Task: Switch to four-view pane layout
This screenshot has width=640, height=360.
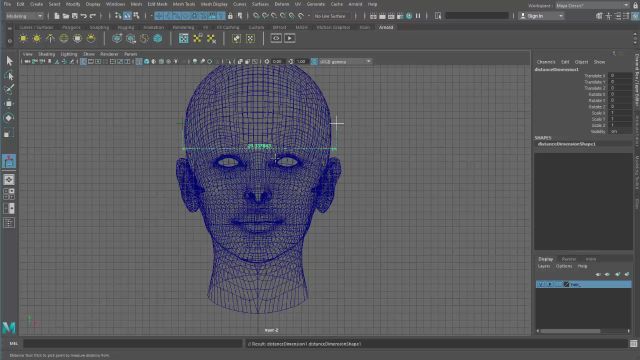Action: pyautogui.click(x=9, y=193)
